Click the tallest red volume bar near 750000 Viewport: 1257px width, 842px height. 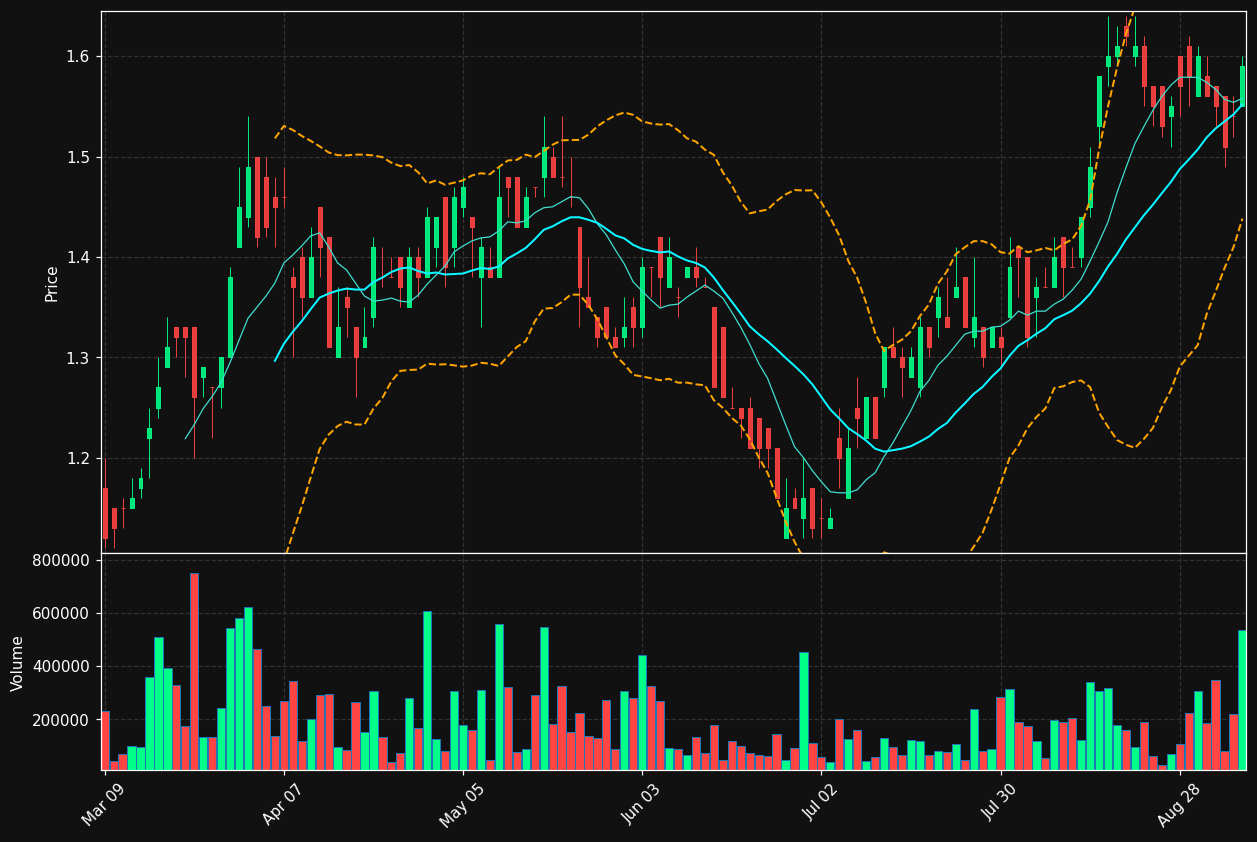[x=194, y=671]
